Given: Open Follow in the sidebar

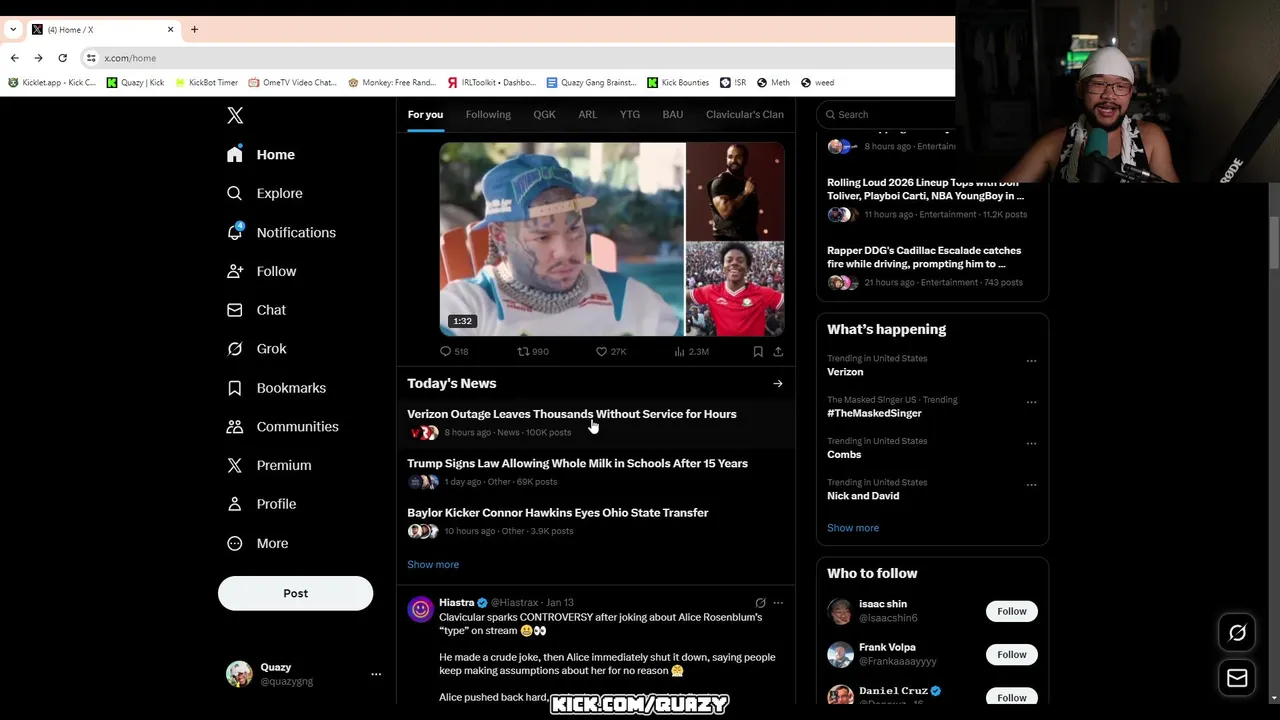Looking at the screenshot, I should (x=262, y=271).
